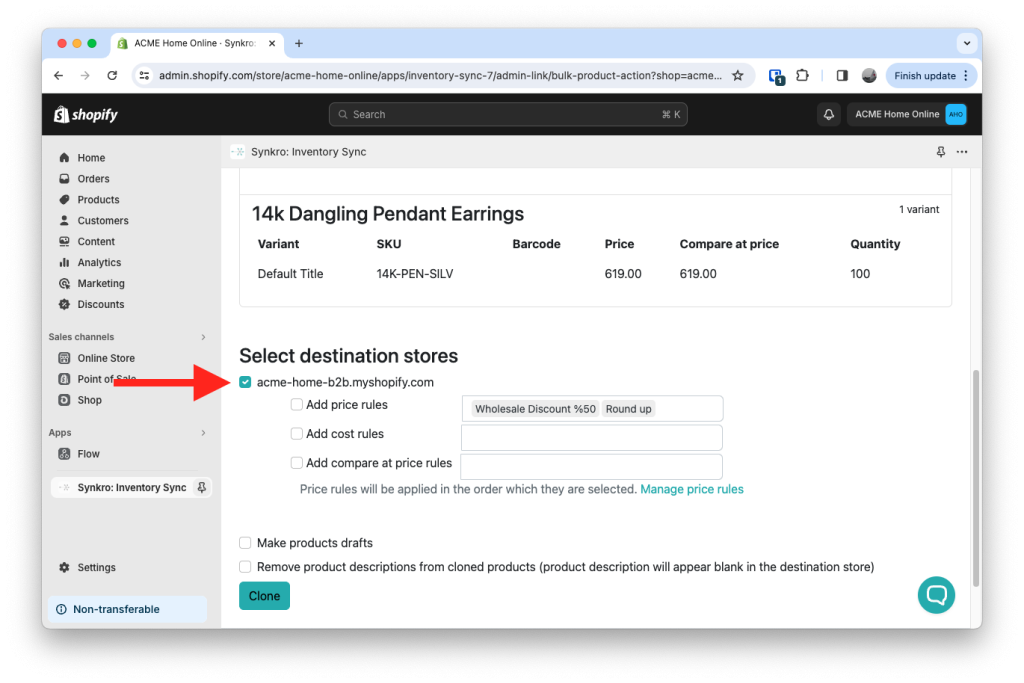Open the chat support widget

click(936, 595)
